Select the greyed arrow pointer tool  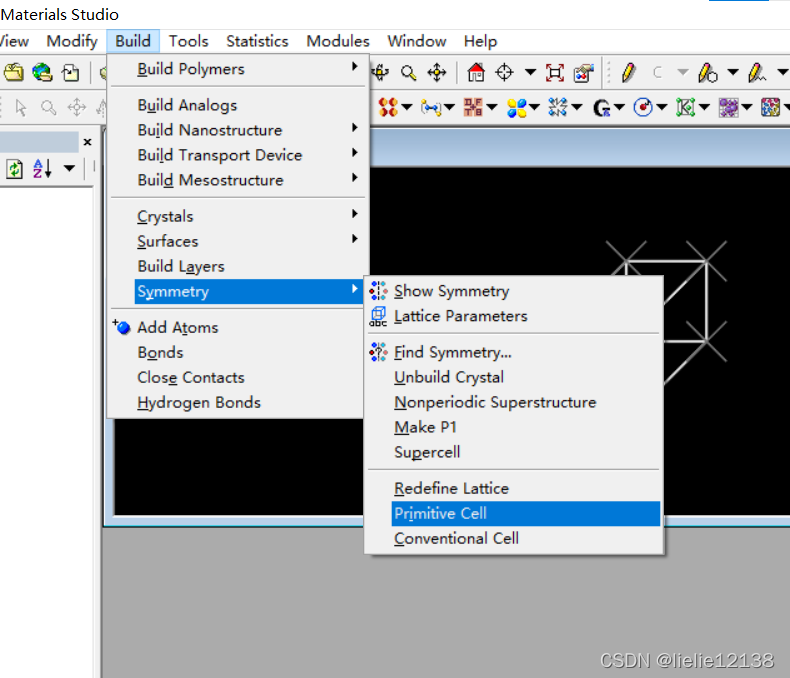[x=21, y=107]
